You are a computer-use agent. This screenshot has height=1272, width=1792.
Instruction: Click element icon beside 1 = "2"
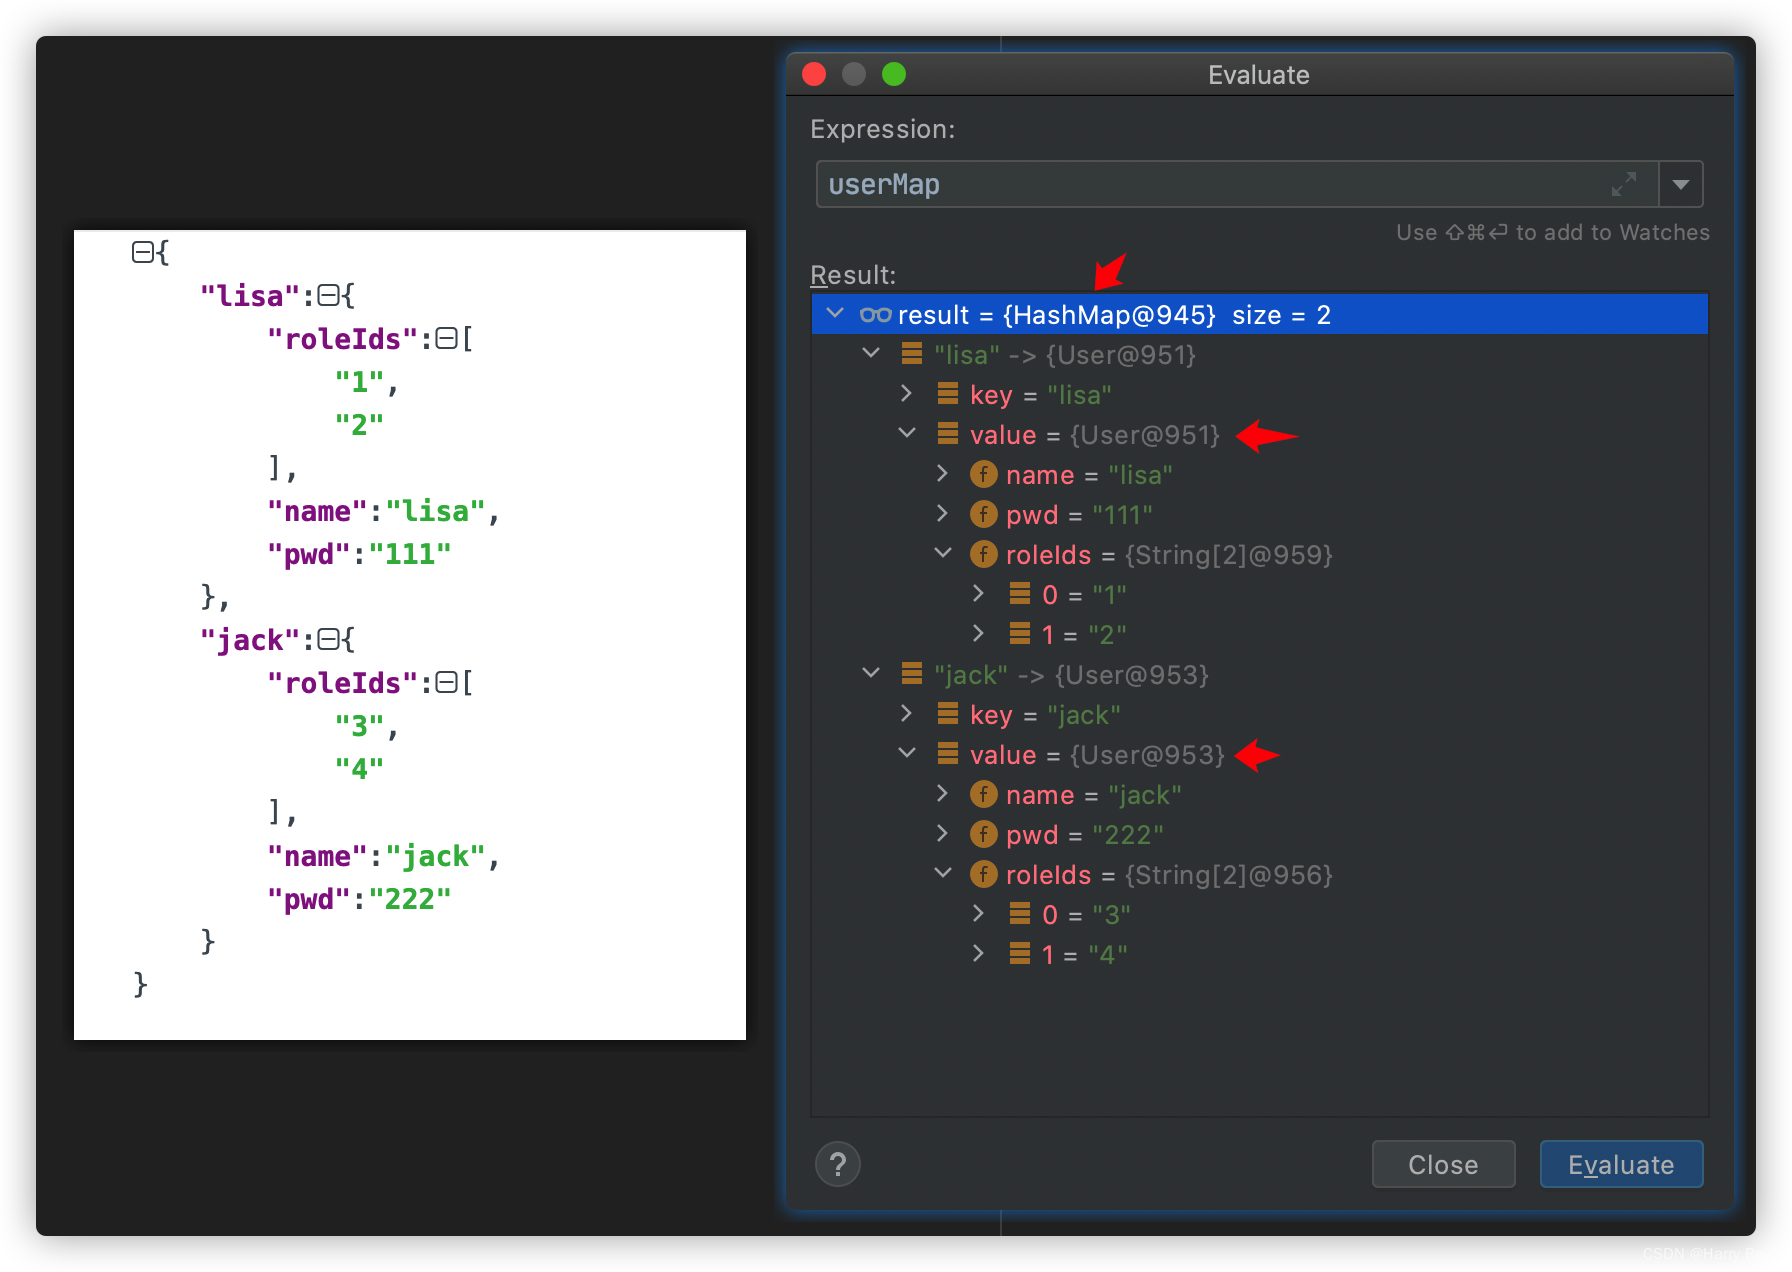[x=1020, y=633]
